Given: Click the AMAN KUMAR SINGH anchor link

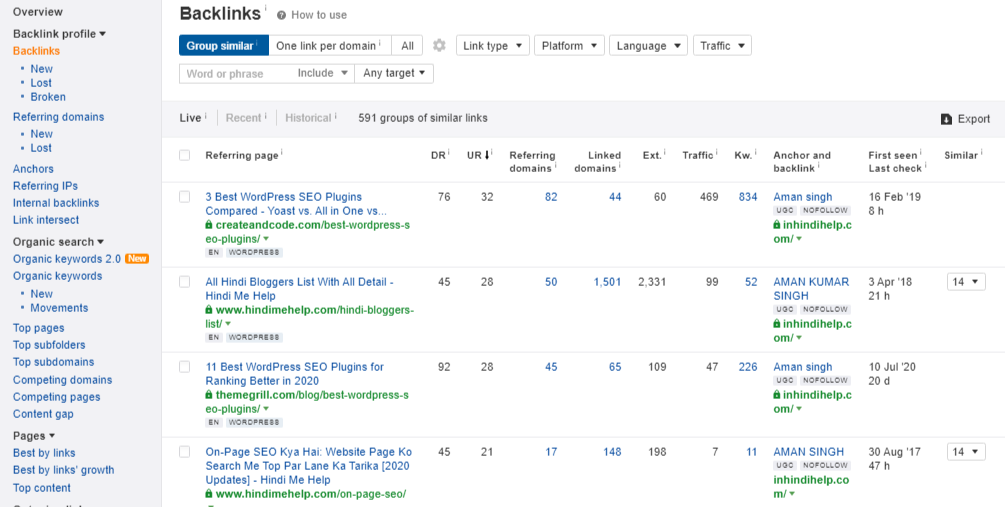Looking at the screenshot, I should (811, 288).
